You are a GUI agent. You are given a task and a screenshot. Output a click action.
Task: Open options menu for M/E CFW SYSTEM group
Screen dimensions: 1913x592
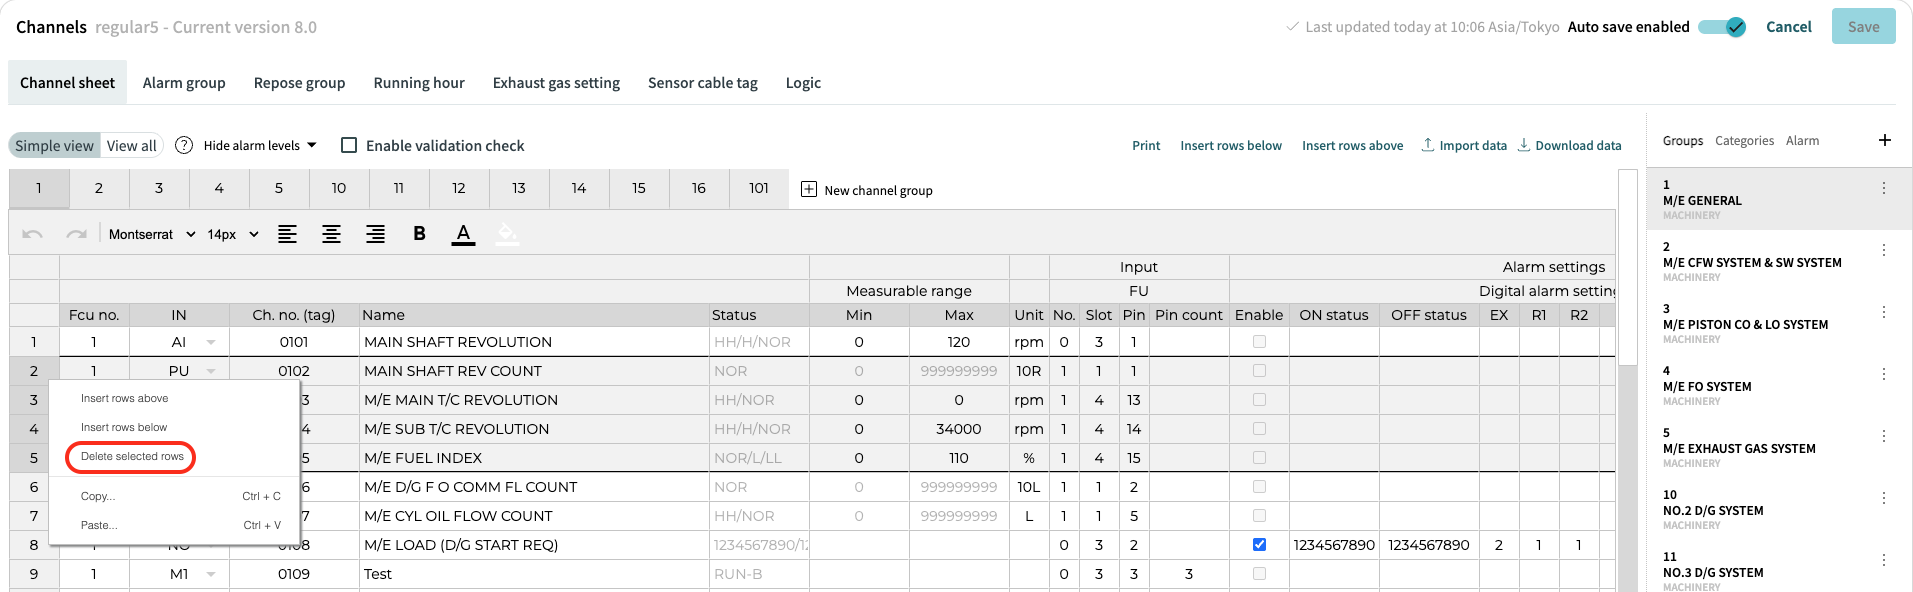point(1884,250)
